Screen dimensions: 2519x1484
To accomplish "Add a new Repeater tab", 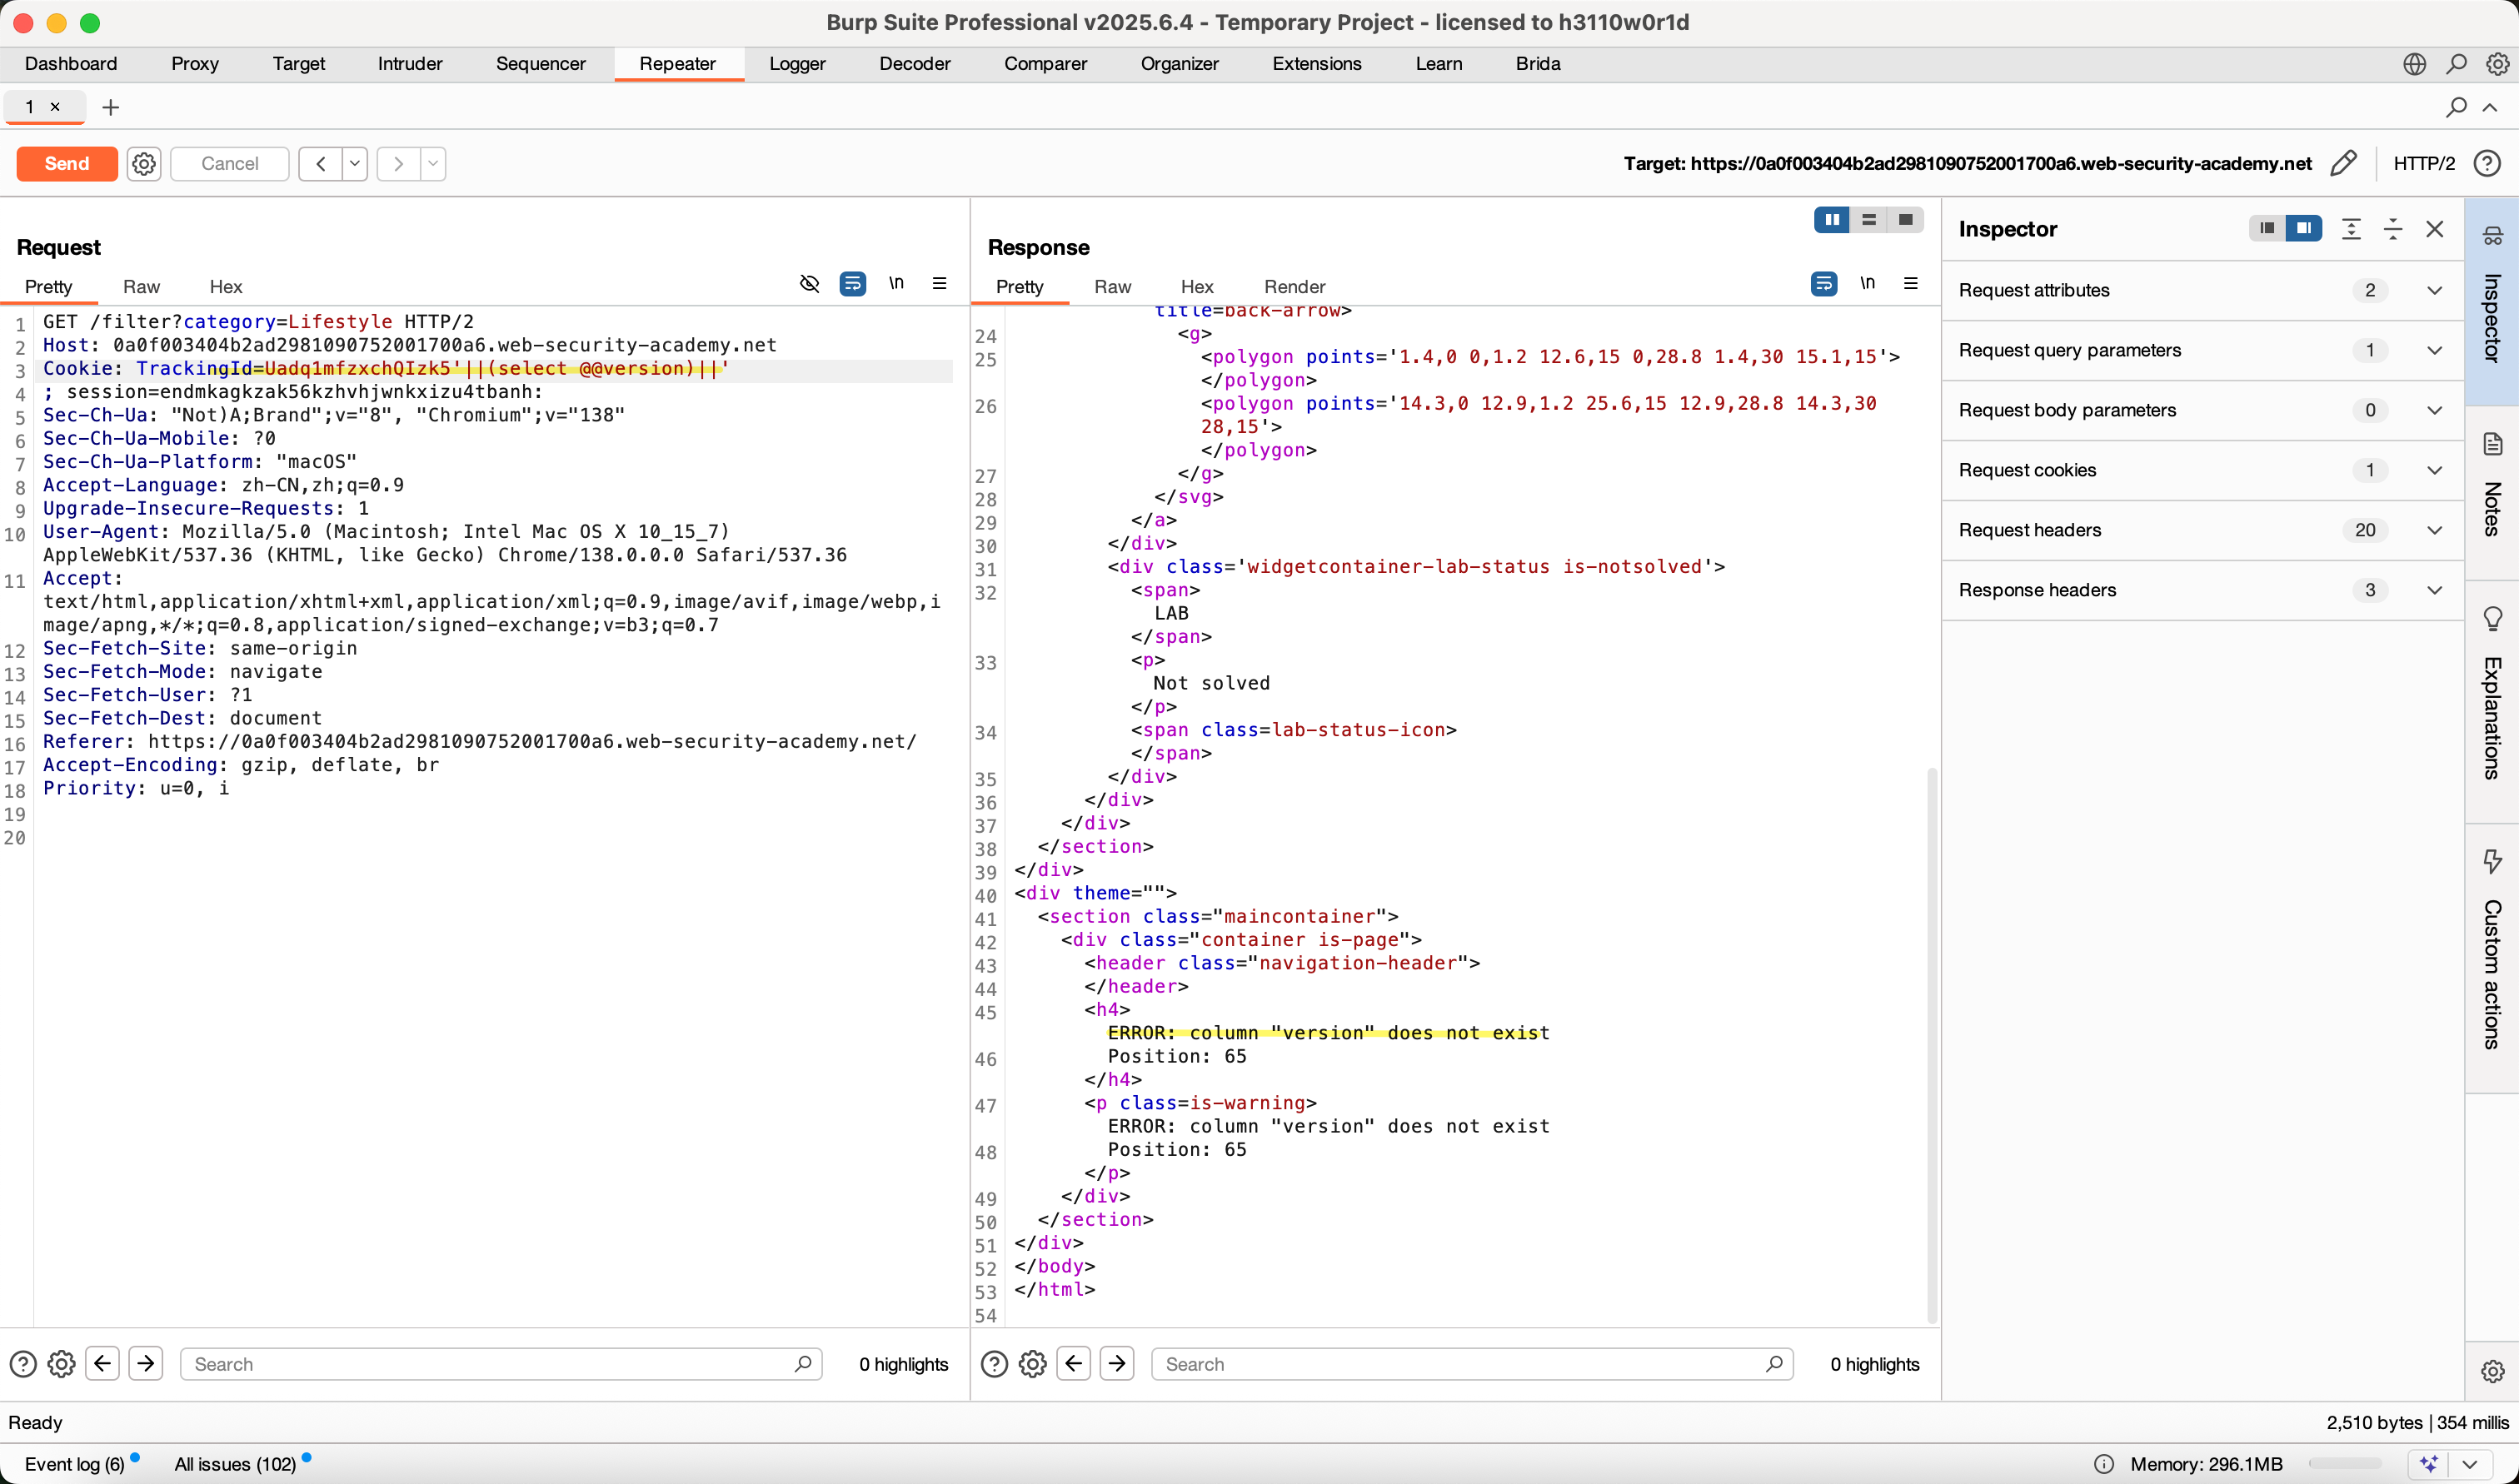I will (111, 107).
